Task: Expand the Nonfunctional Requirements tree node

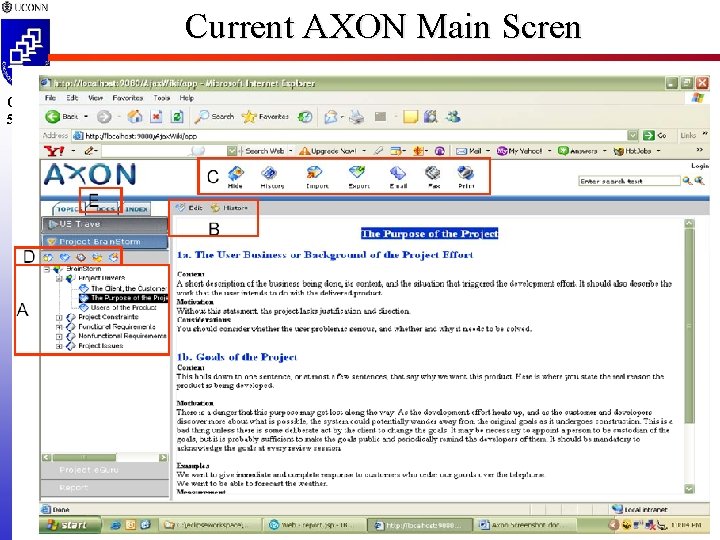Action: 59,336
